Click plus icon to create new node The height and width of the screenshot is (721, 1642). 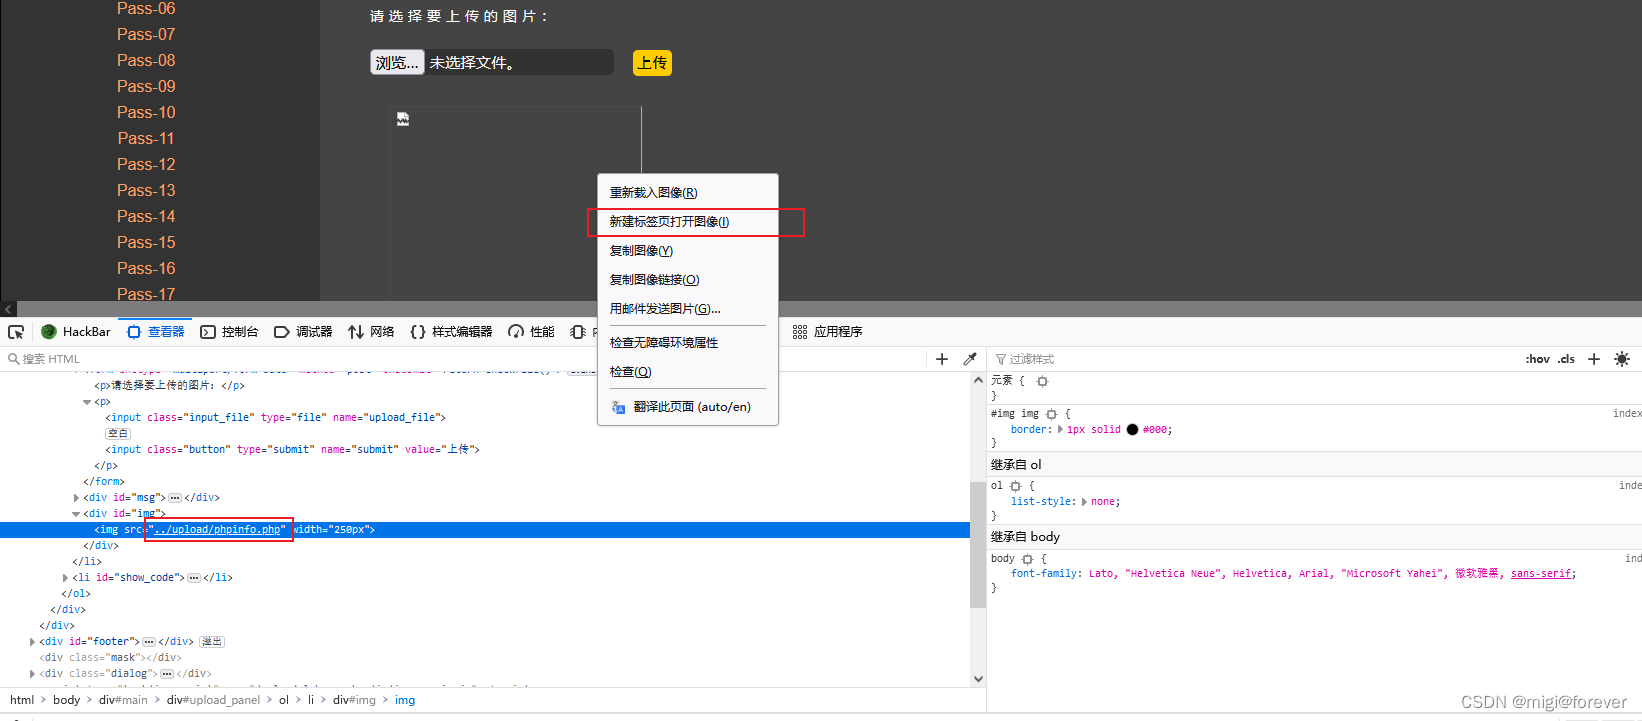(x=941, y=359)
